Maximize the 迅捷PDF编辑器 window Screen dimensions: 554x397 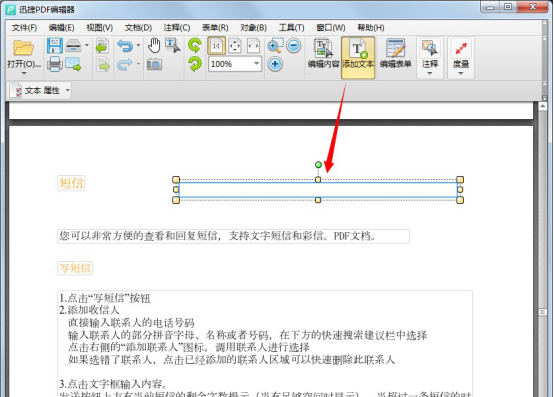point(508,7)
